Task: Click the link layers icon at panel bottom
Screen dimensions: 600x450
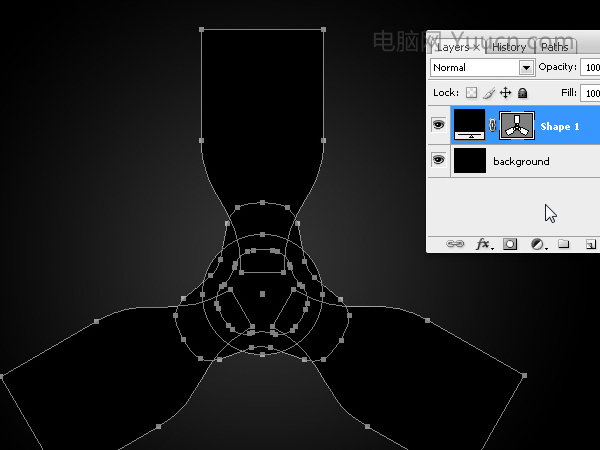Action: click(455, 244)
